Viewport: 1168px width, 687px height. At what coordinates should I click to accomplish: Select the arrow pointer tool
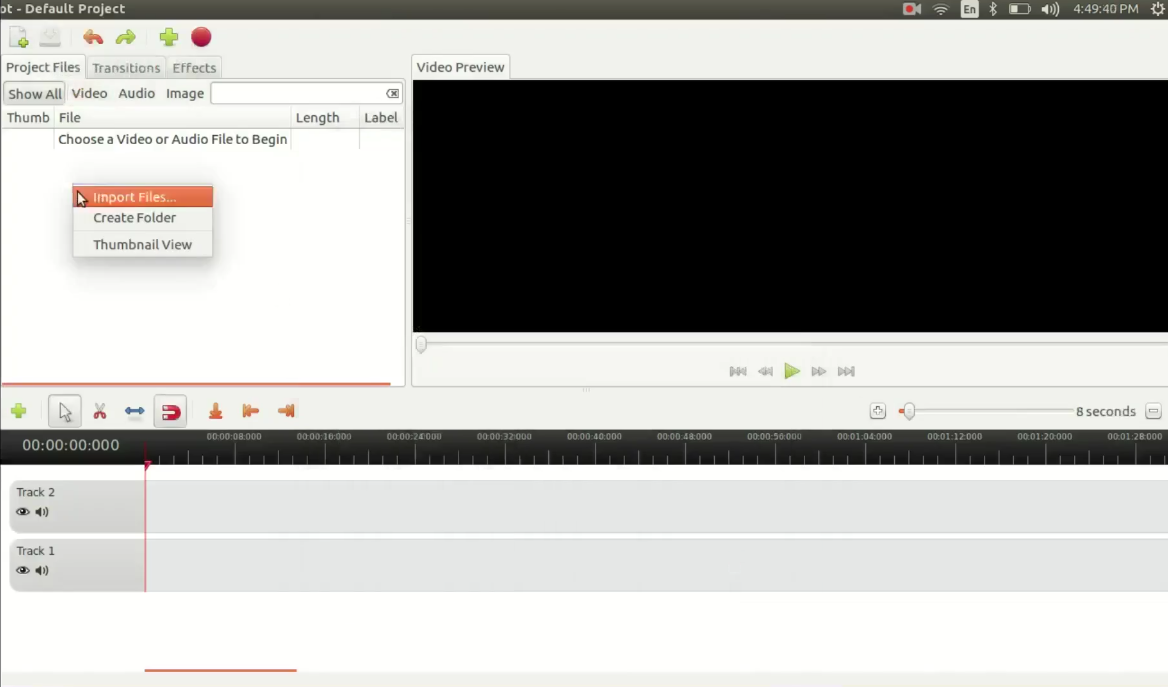65,411
